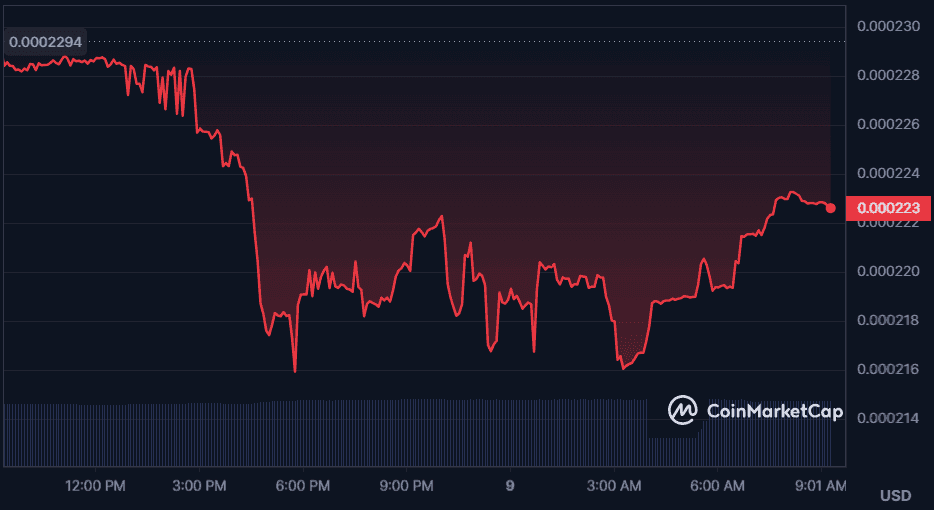Click the blue volume bars below chart
This screenshot has width=934, height=510.
tap(330, 433)
